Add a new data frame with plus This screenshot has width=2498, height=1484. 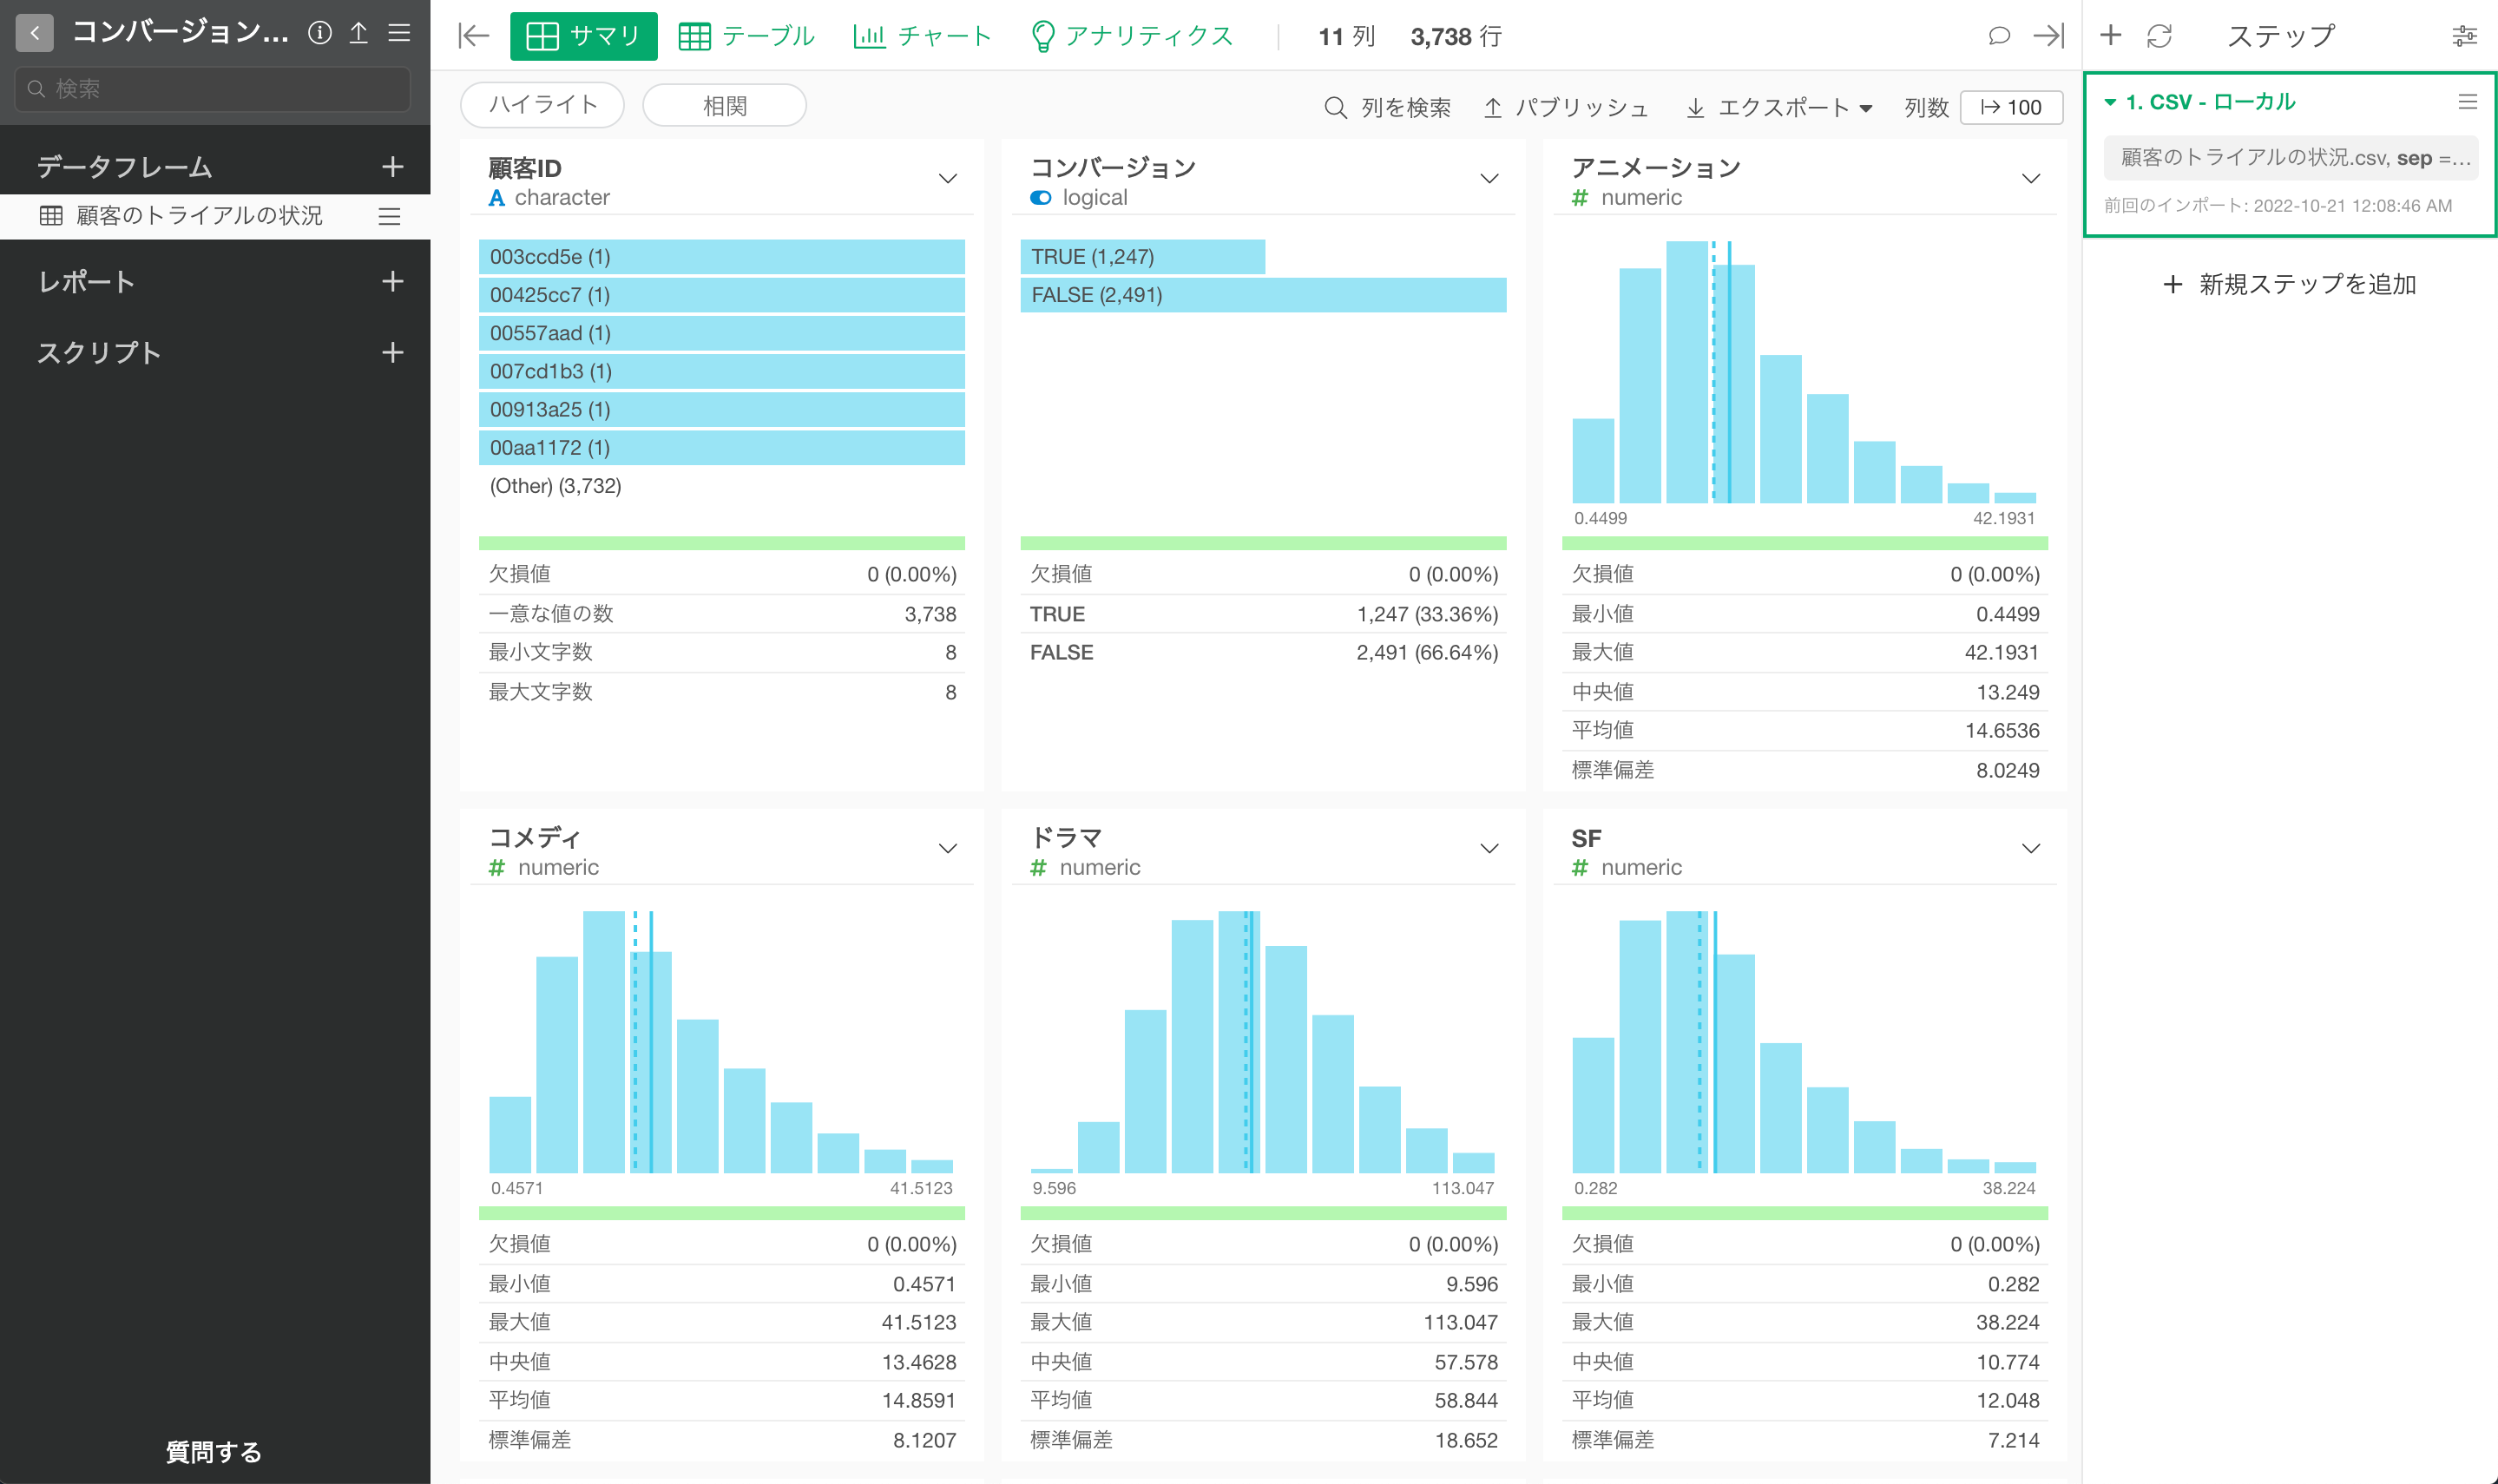392,167
